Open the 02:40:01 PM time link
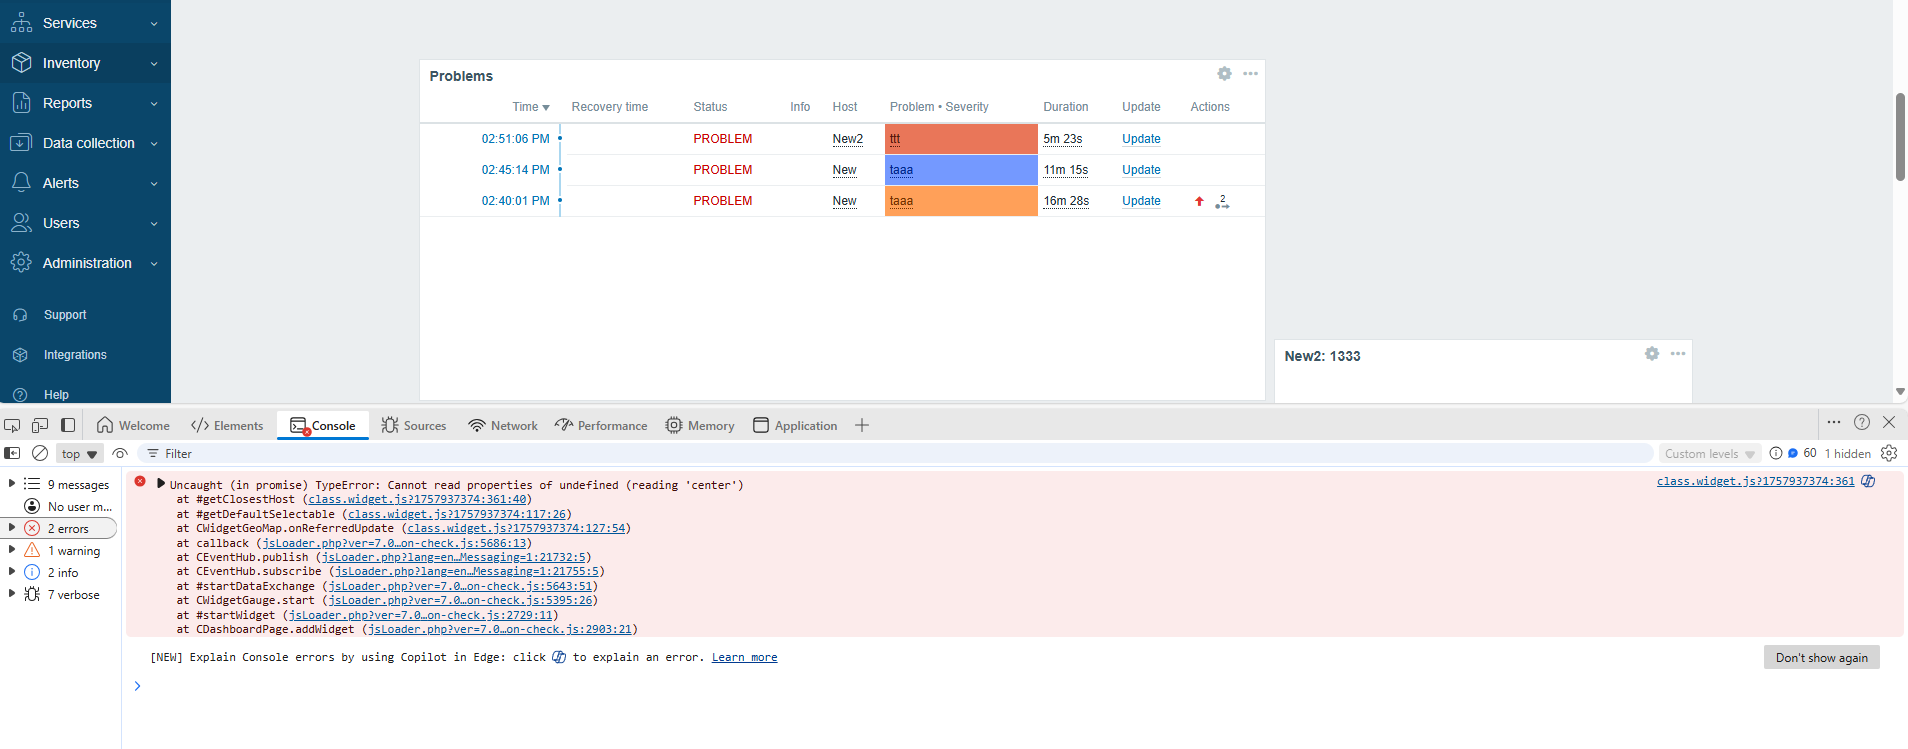The height and width of the screenshot is (749, 1908). (516, 201)
